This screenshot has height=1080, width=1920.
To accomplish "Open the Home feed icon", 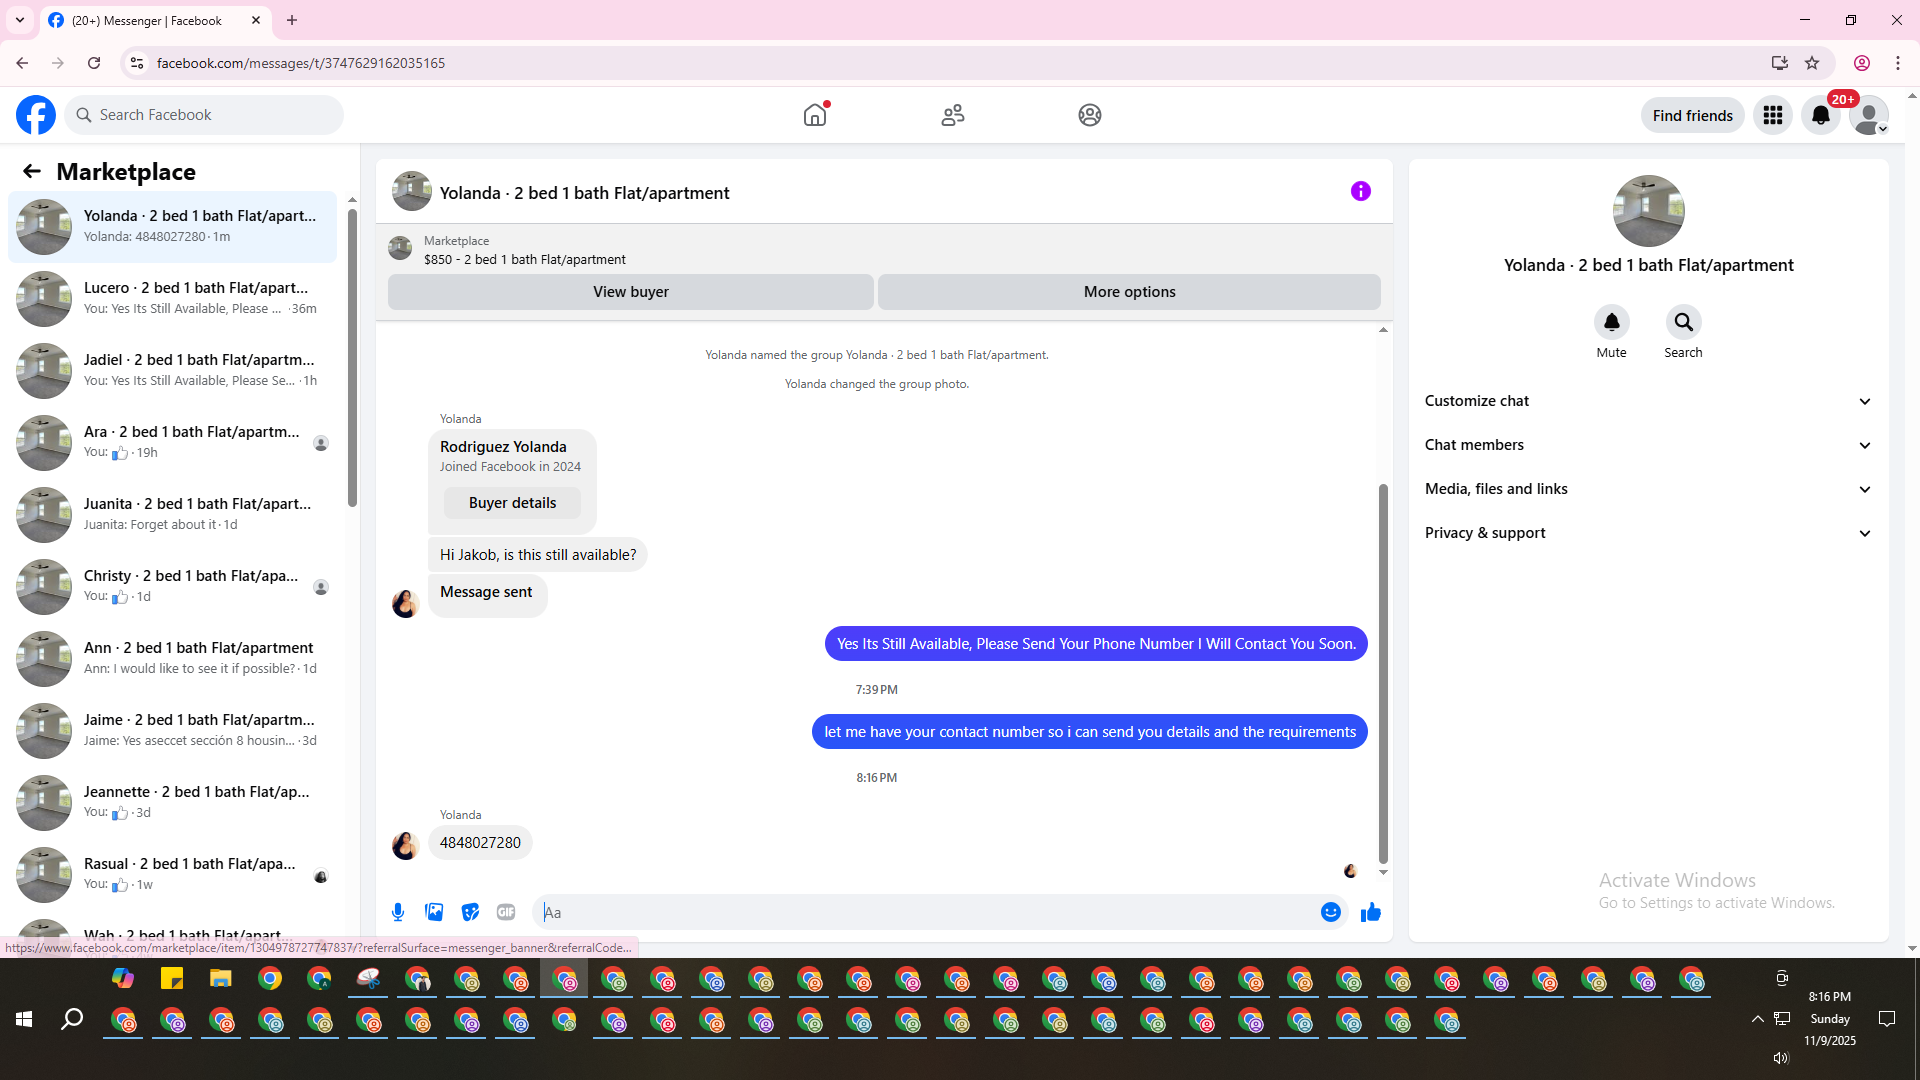I will [815, 115].
